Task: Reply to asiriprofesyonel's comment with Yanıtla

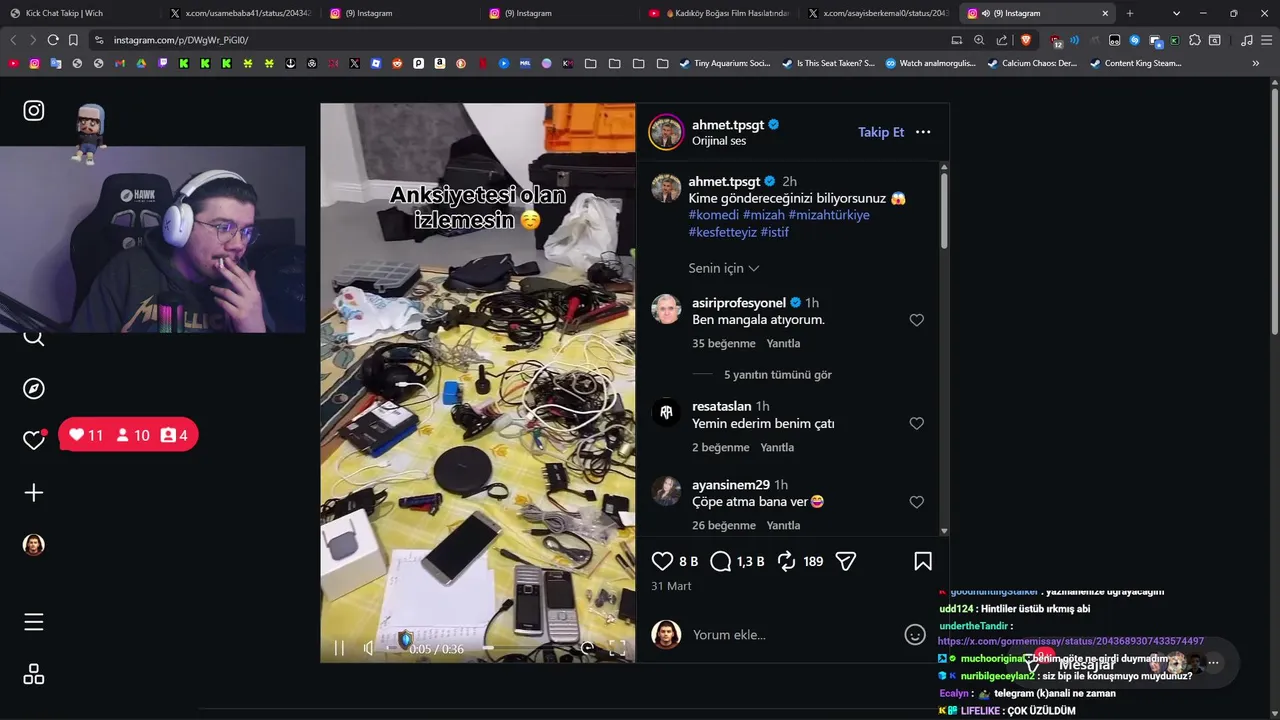Action: [783, 343]
